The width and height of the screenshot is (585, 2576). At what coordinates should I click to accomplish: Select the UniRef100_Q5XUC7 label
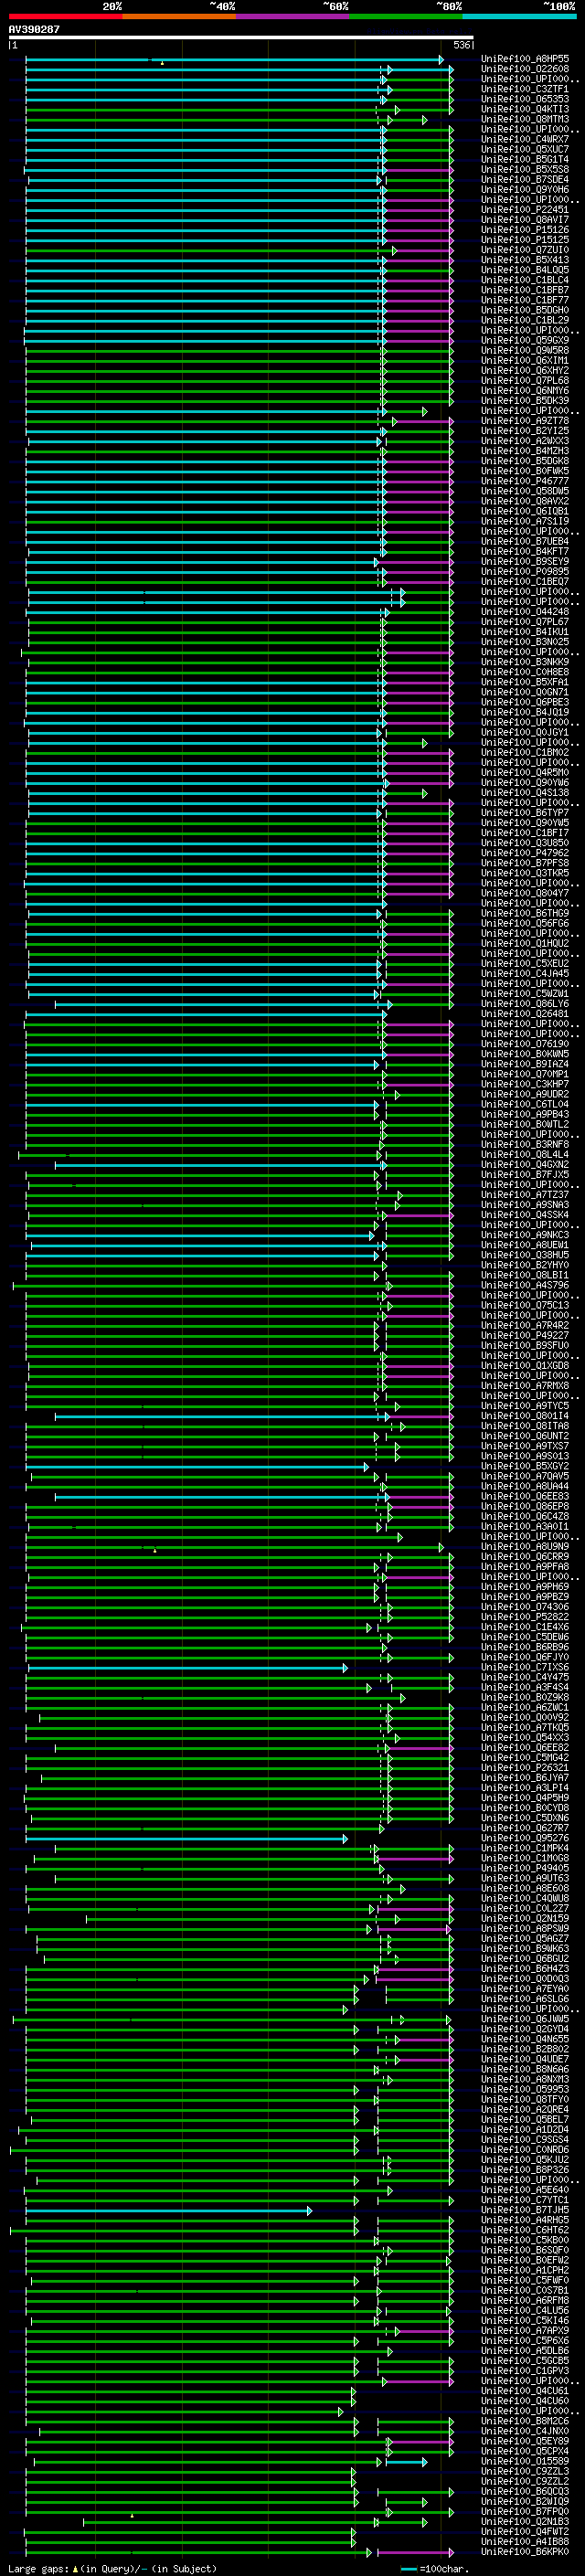(x=525, y=149)
